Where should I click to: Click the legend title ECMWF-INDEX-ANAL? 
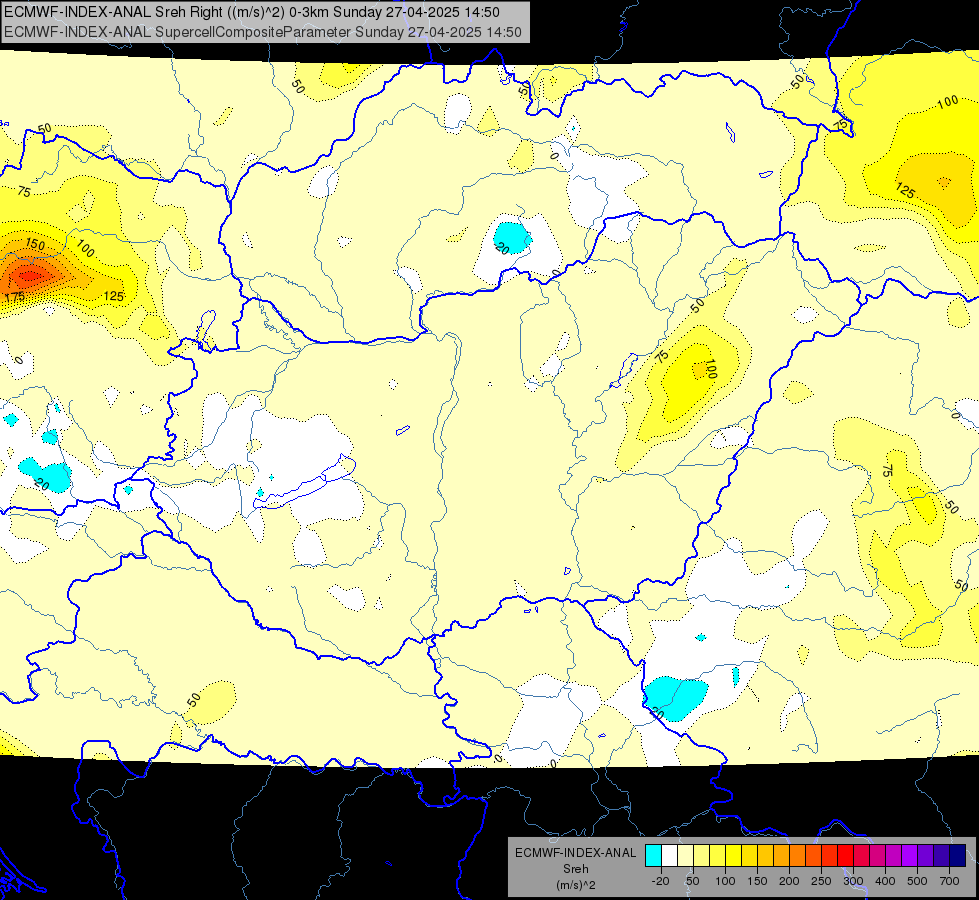coord(576,853)
